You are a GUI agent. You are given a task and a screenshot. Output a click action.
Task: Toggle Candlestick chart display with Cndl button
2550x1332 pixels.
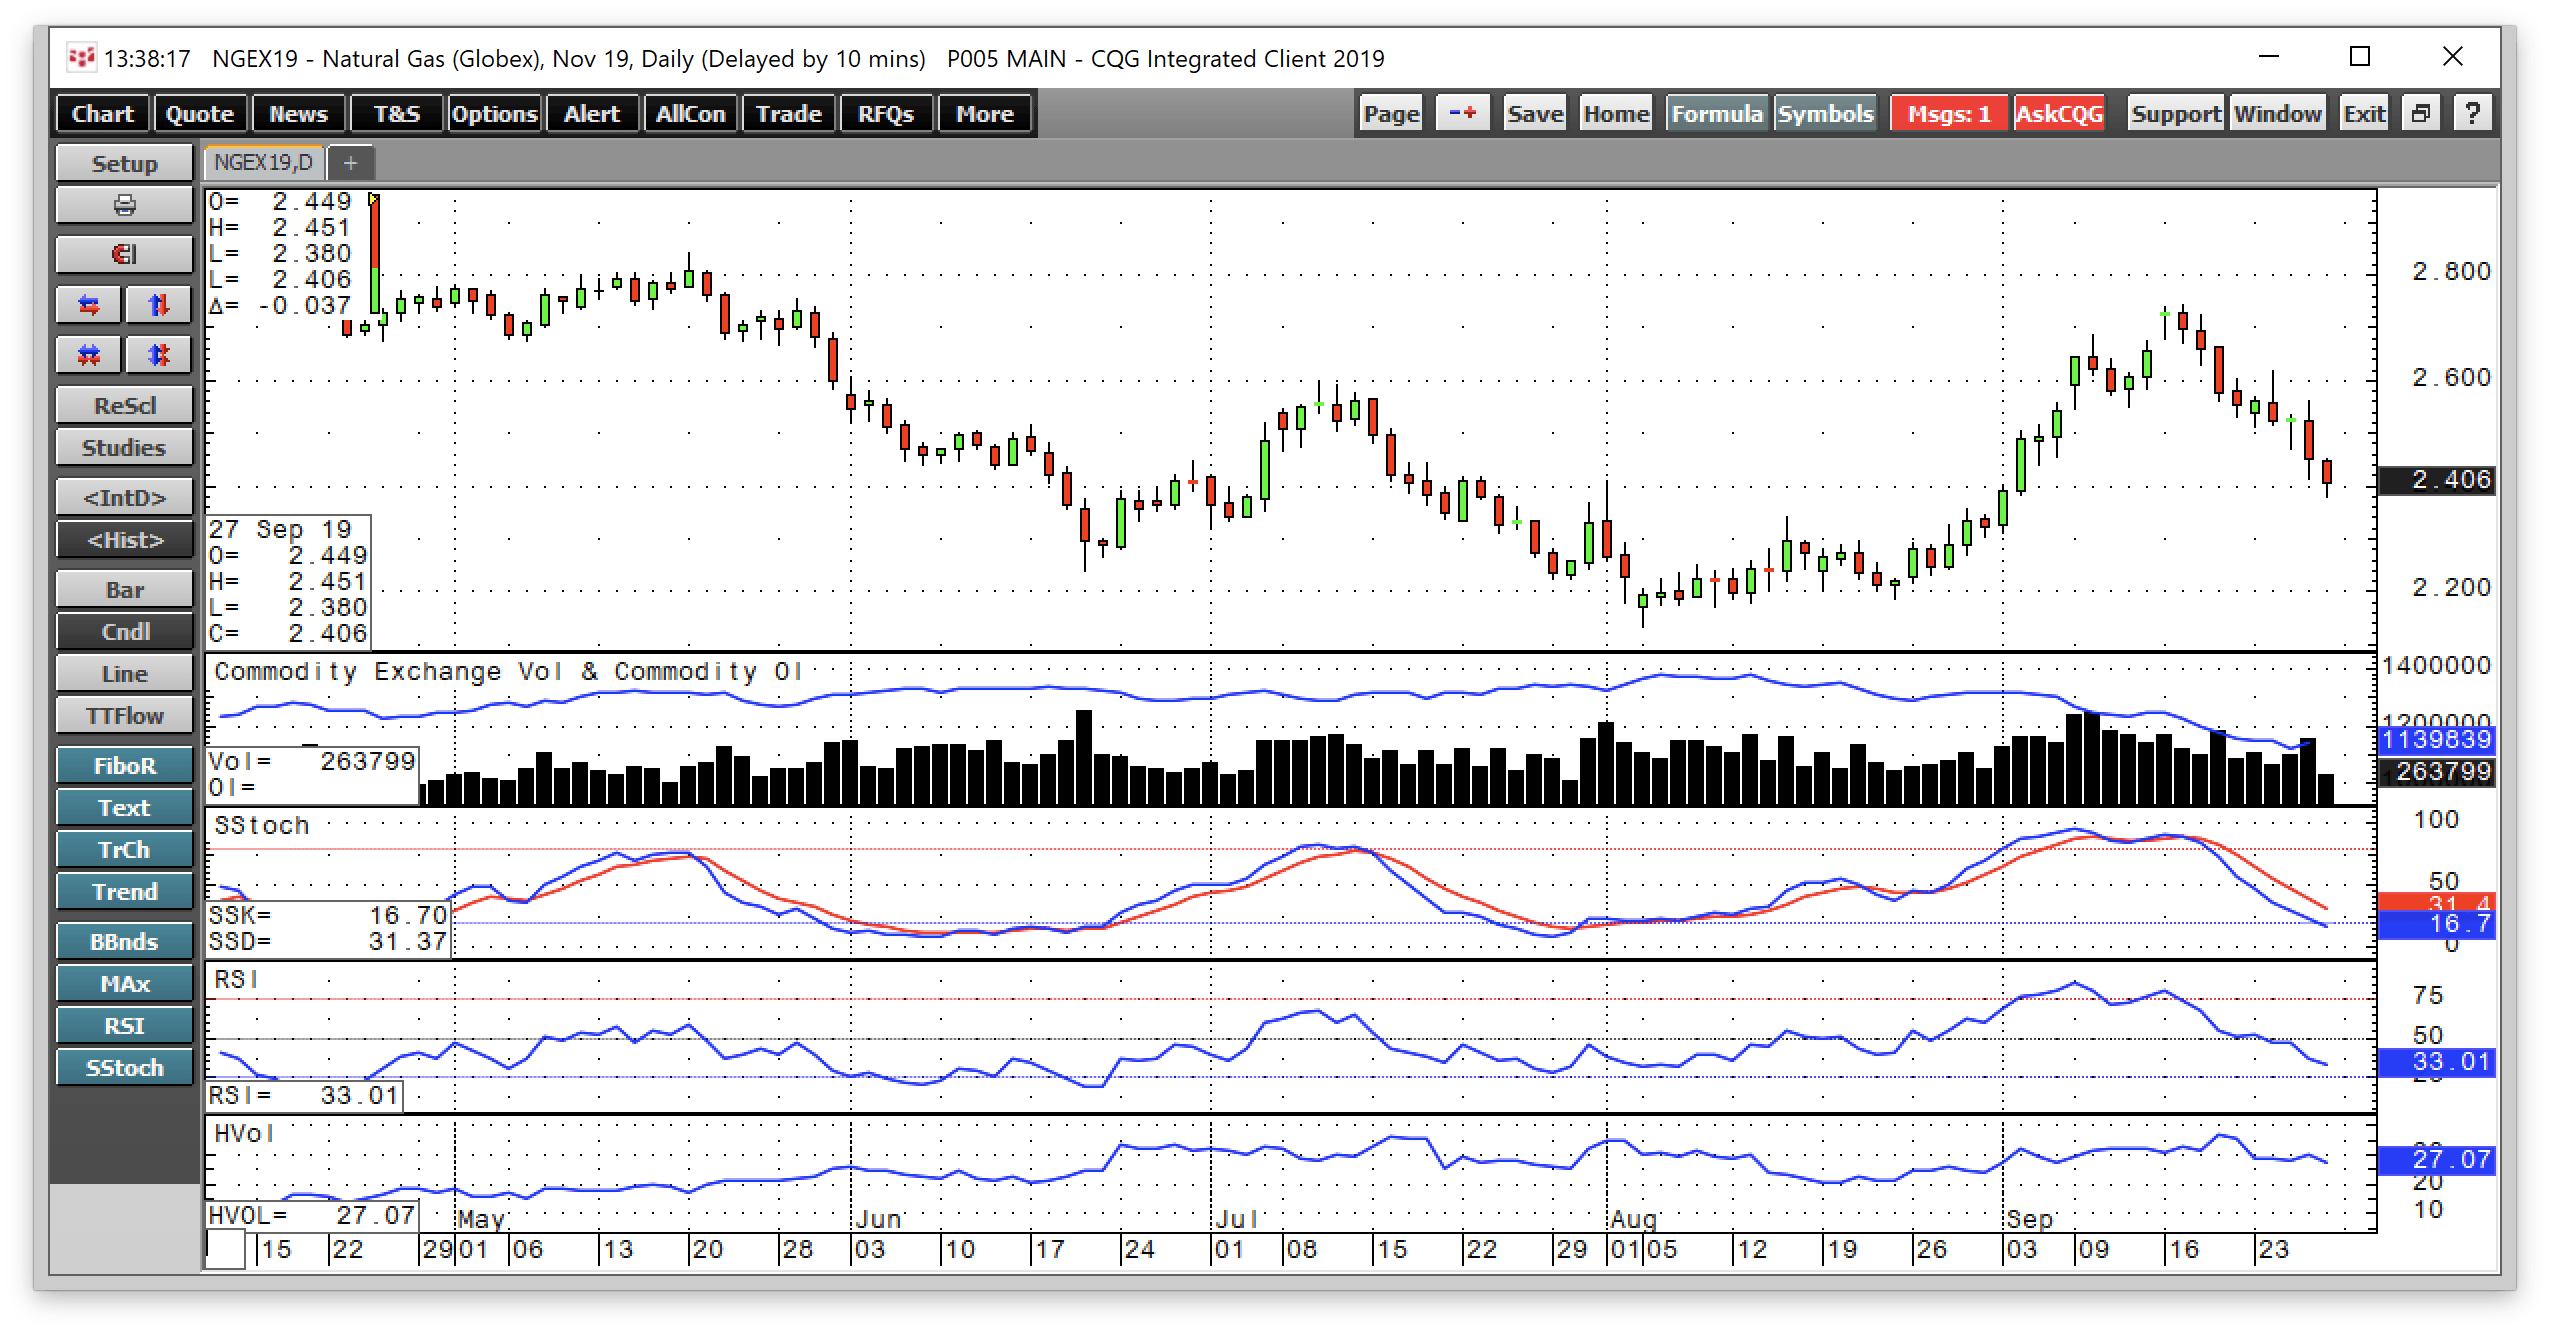124,631
